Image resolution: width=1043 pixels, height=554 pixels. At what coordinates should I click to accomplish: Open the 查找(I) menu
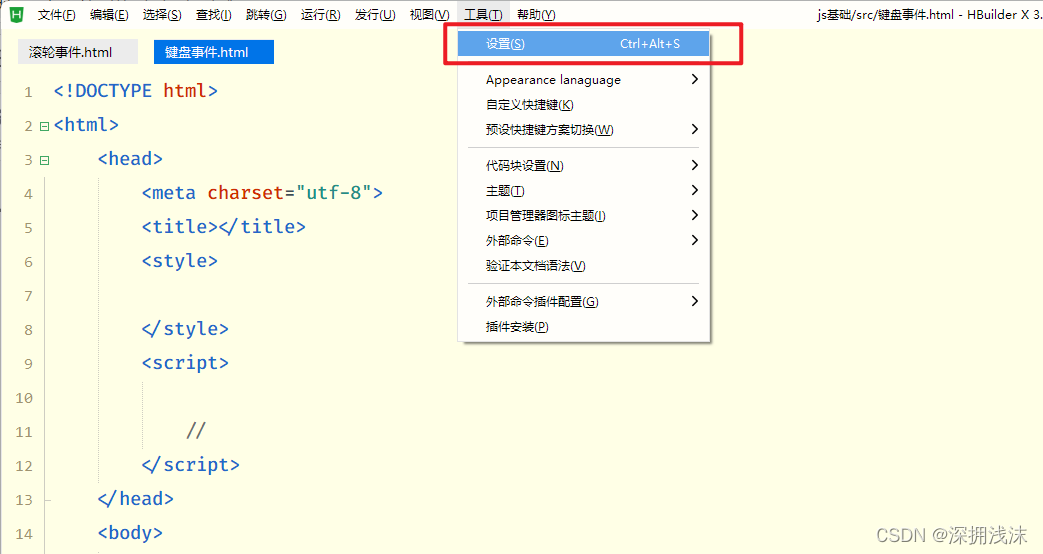tap(214, 15)
